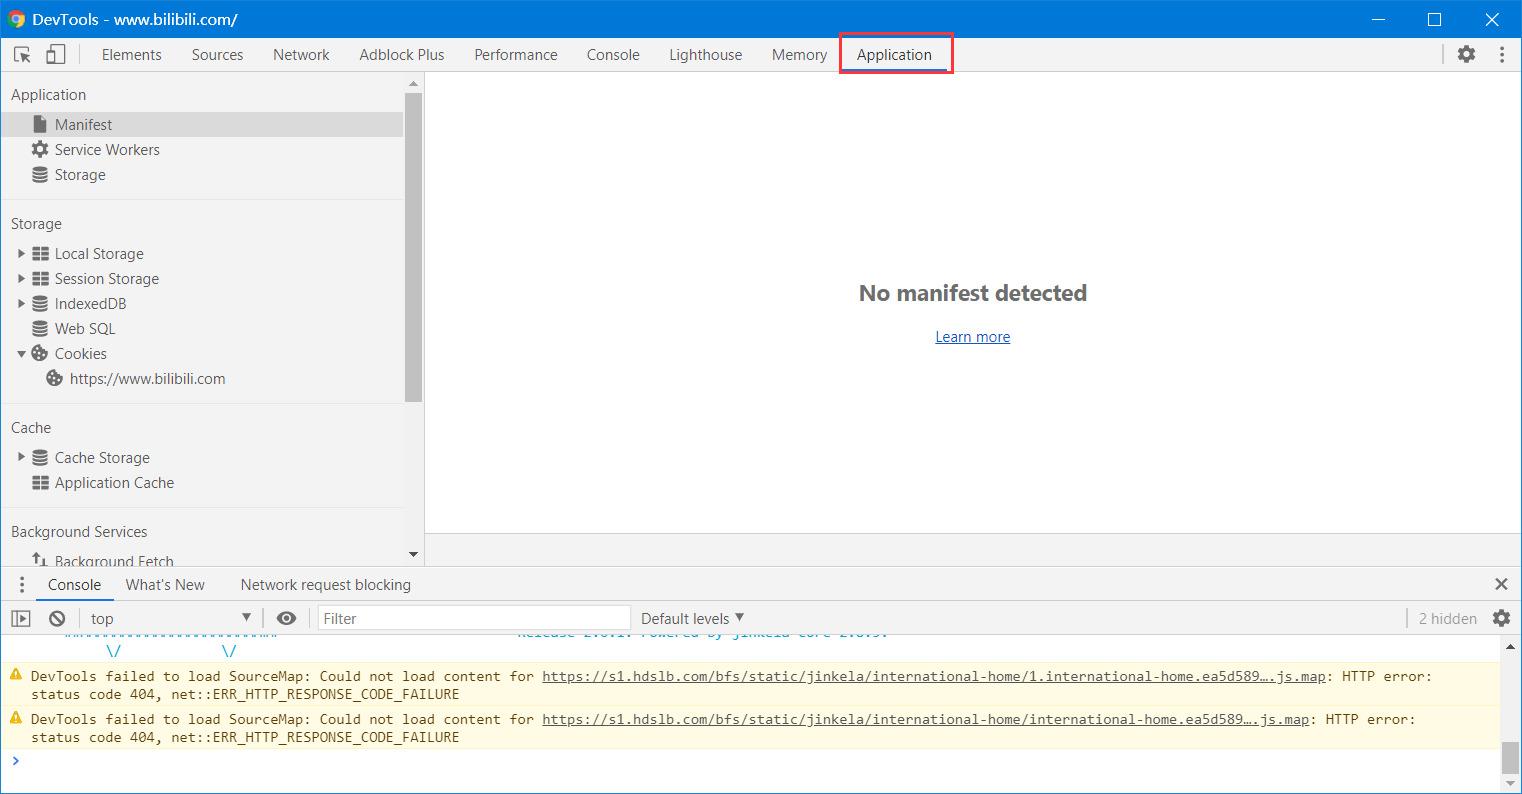The height and width of the screenshot is (794, 1522).
Task: Switch to the Elements tab
Action: [131, 55]
